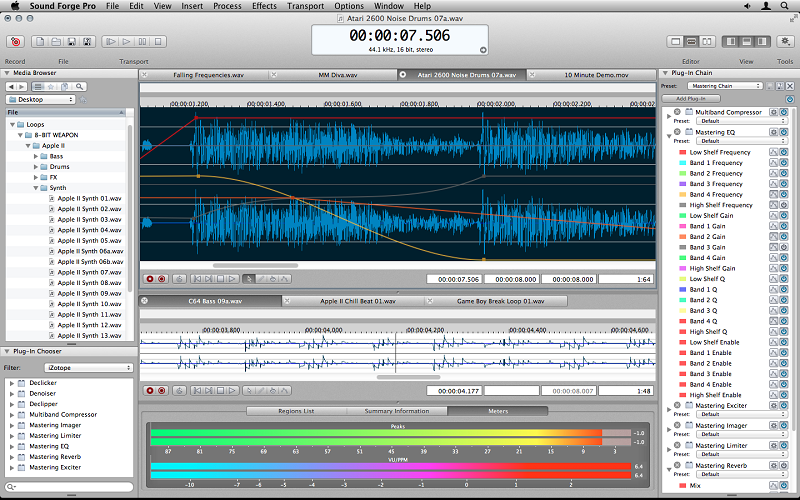Collapse the Loops folder

tap(12, 124)
